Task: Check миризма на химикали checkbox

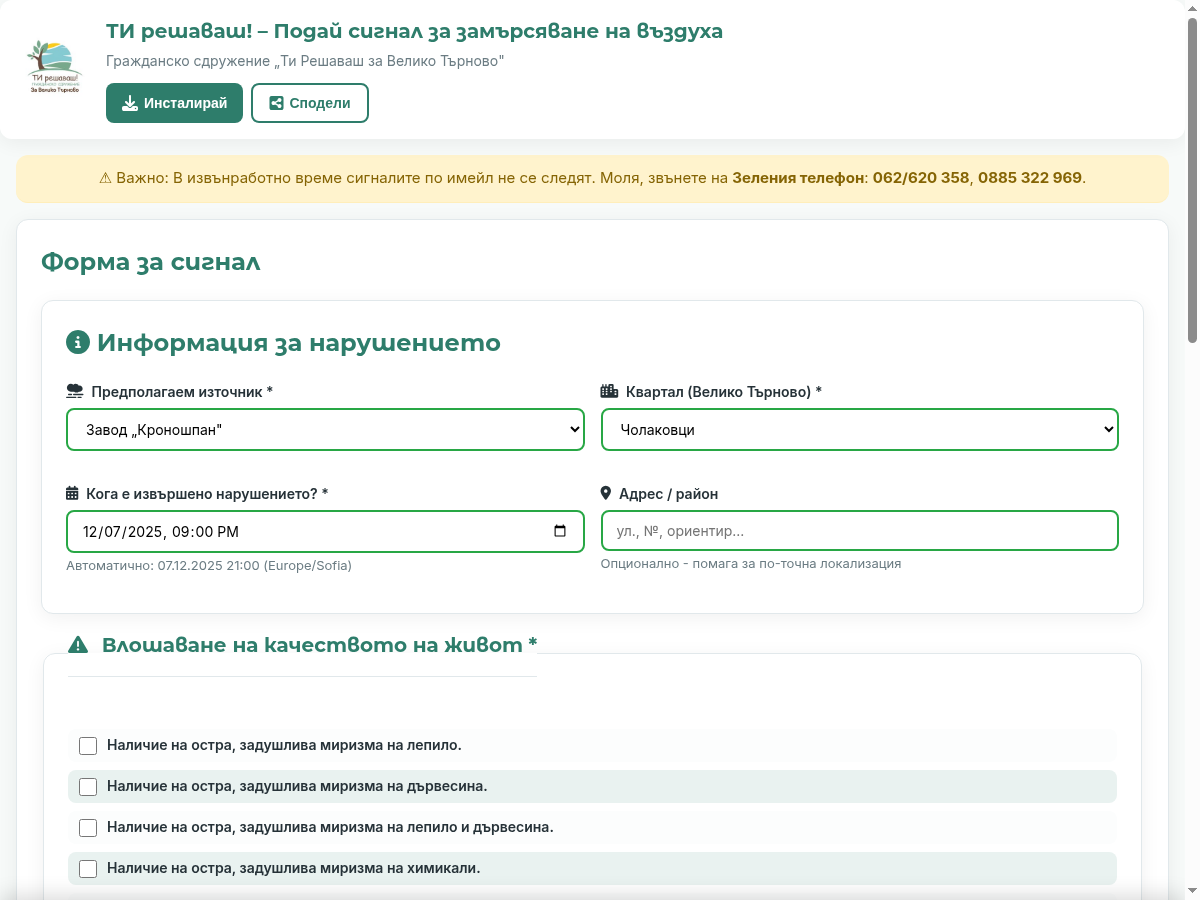Action: pyautogui.click(x=88, y=869)
